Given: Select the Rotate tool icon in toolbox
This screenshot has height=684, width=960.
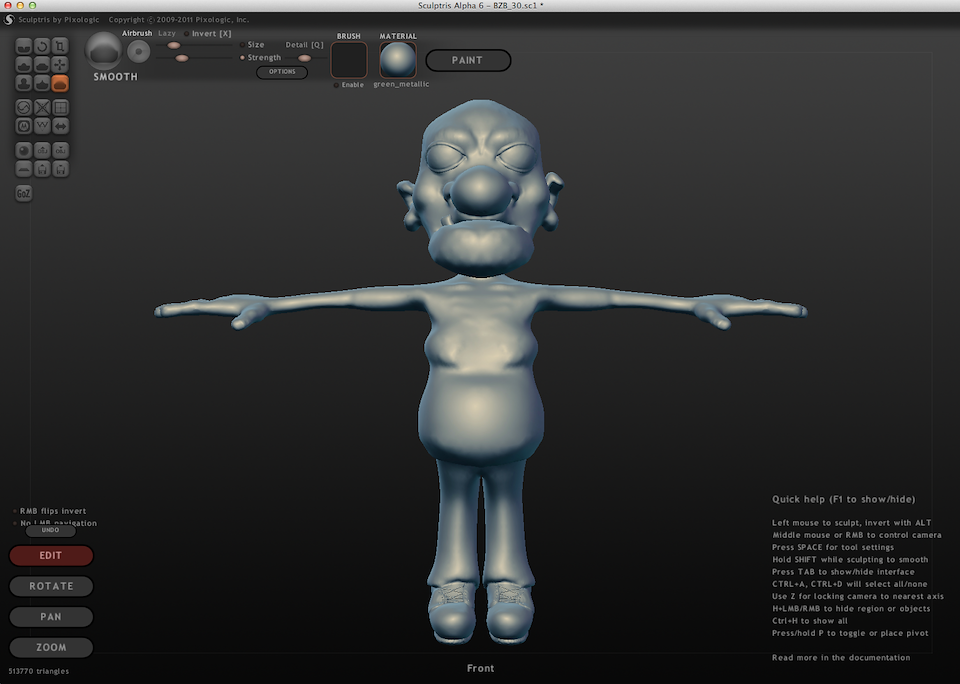Looking at the screenshot, I should [42, 46].
